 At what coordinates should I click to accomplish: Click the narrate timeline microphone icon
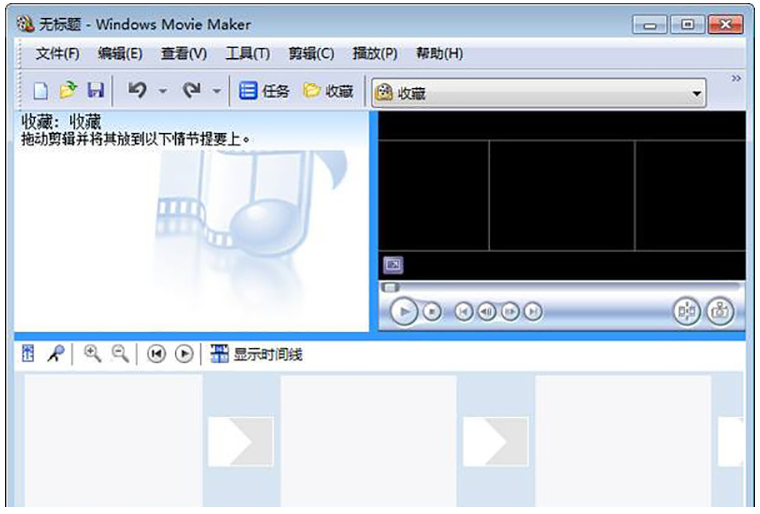click(54, 354)
